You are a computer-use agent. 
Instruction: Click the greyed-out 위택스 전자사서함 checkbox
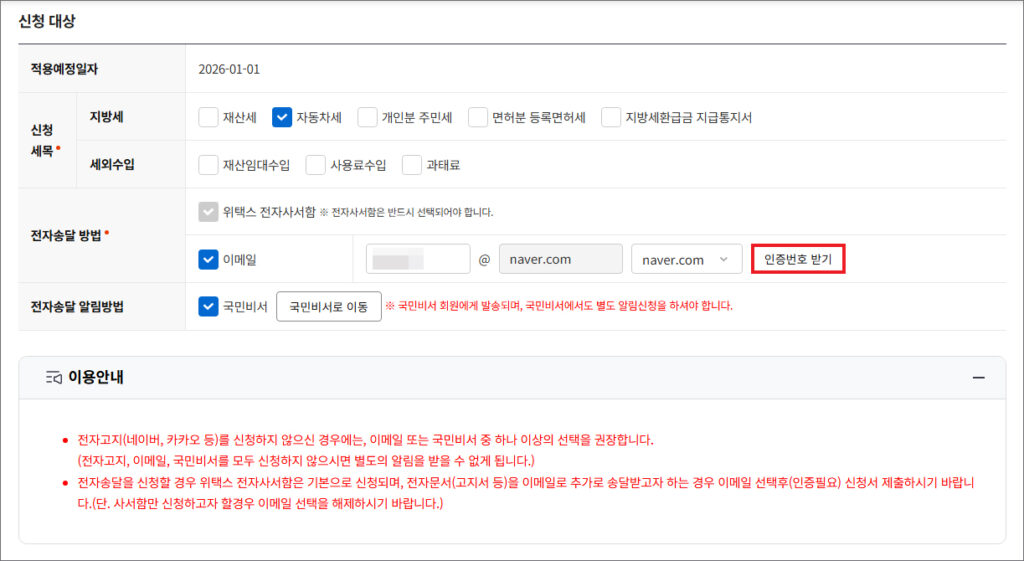[208, 212]
